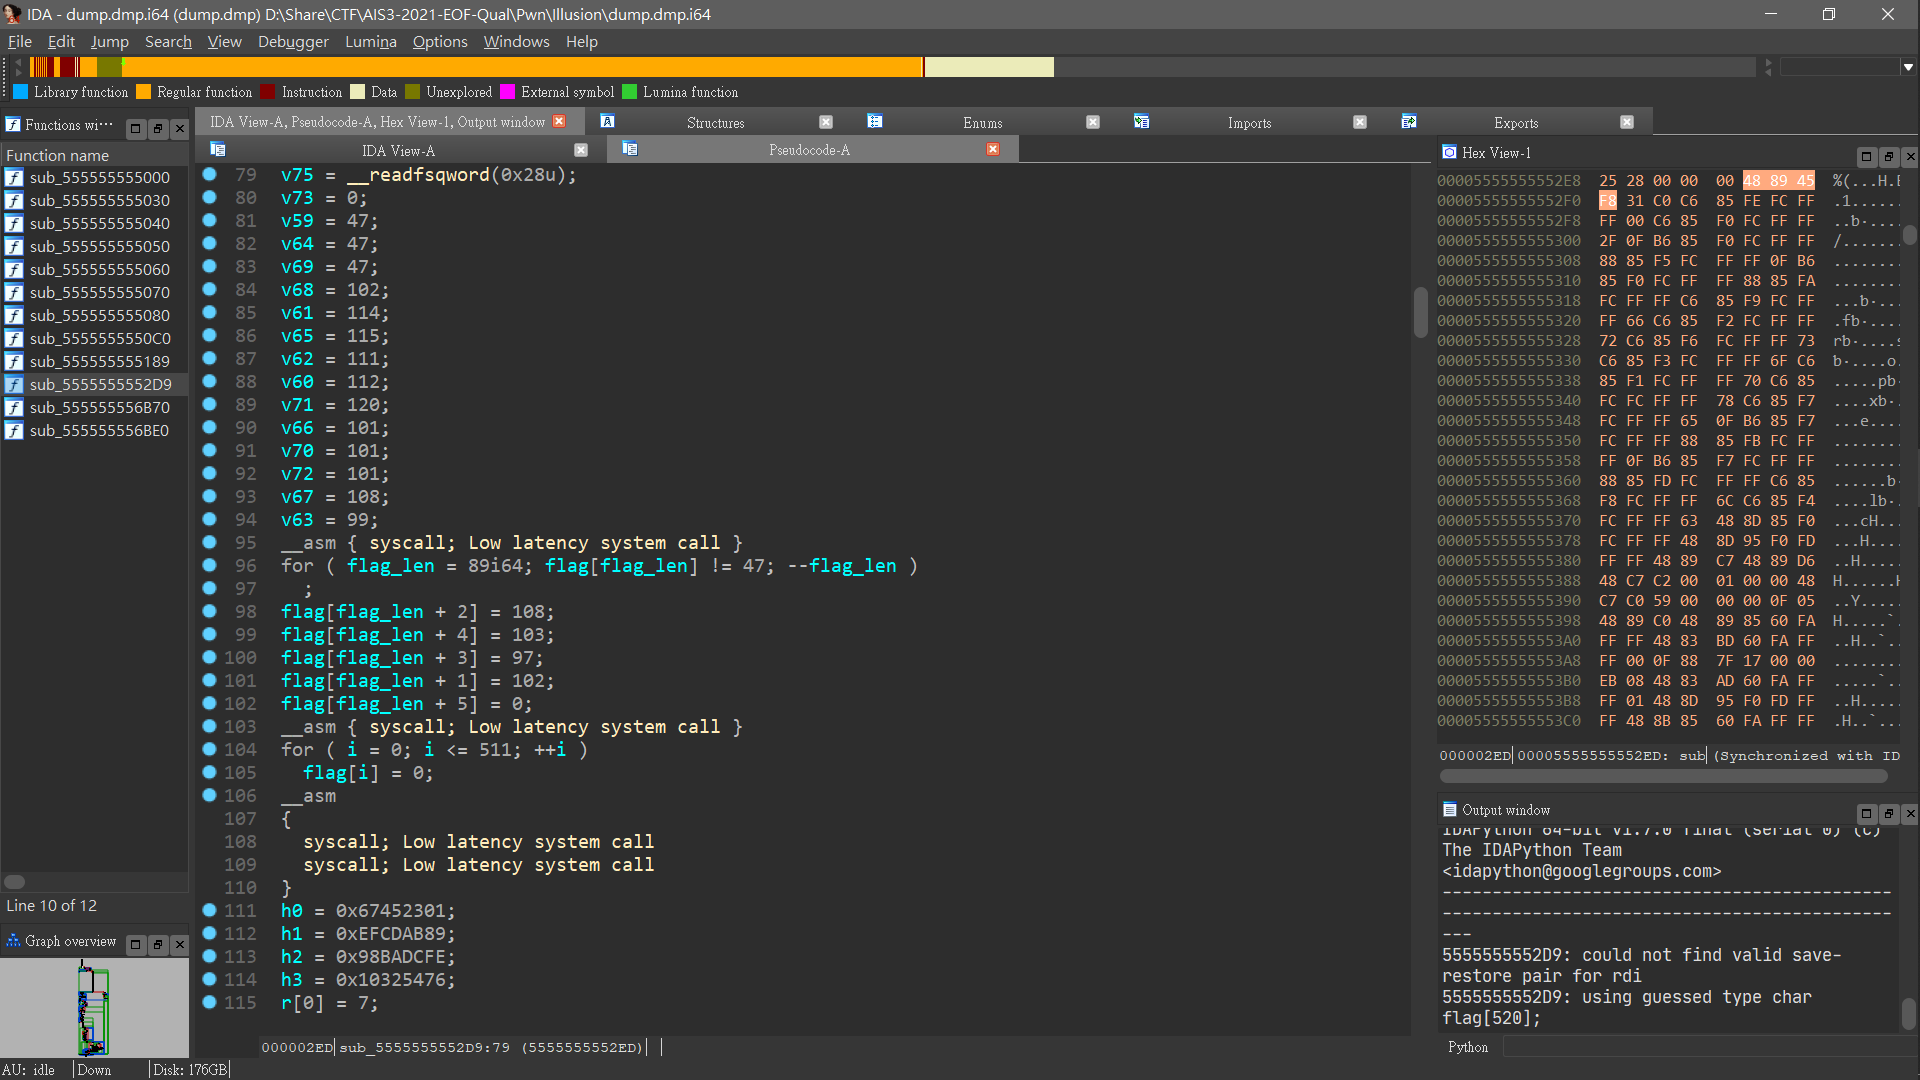The image size is (1920, 1080).
Task: Select the Pseudocode-A tab
Action: coord(809,150)
